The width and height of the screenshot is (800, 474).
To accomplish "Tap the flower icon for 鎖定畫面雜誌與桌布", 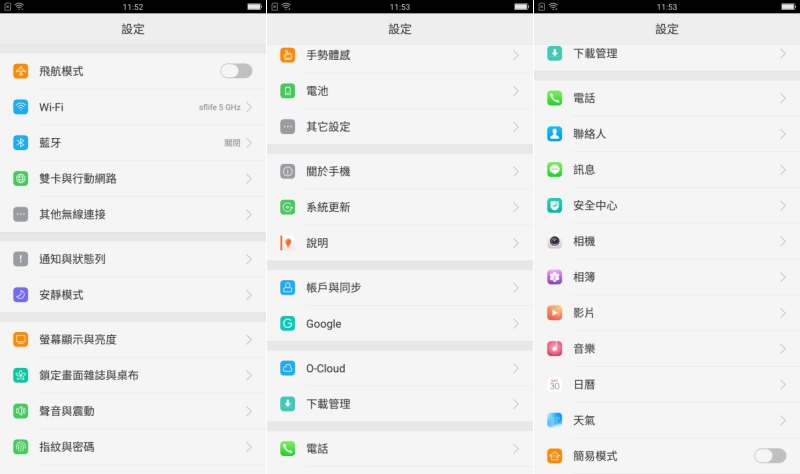I will point(20,375).
